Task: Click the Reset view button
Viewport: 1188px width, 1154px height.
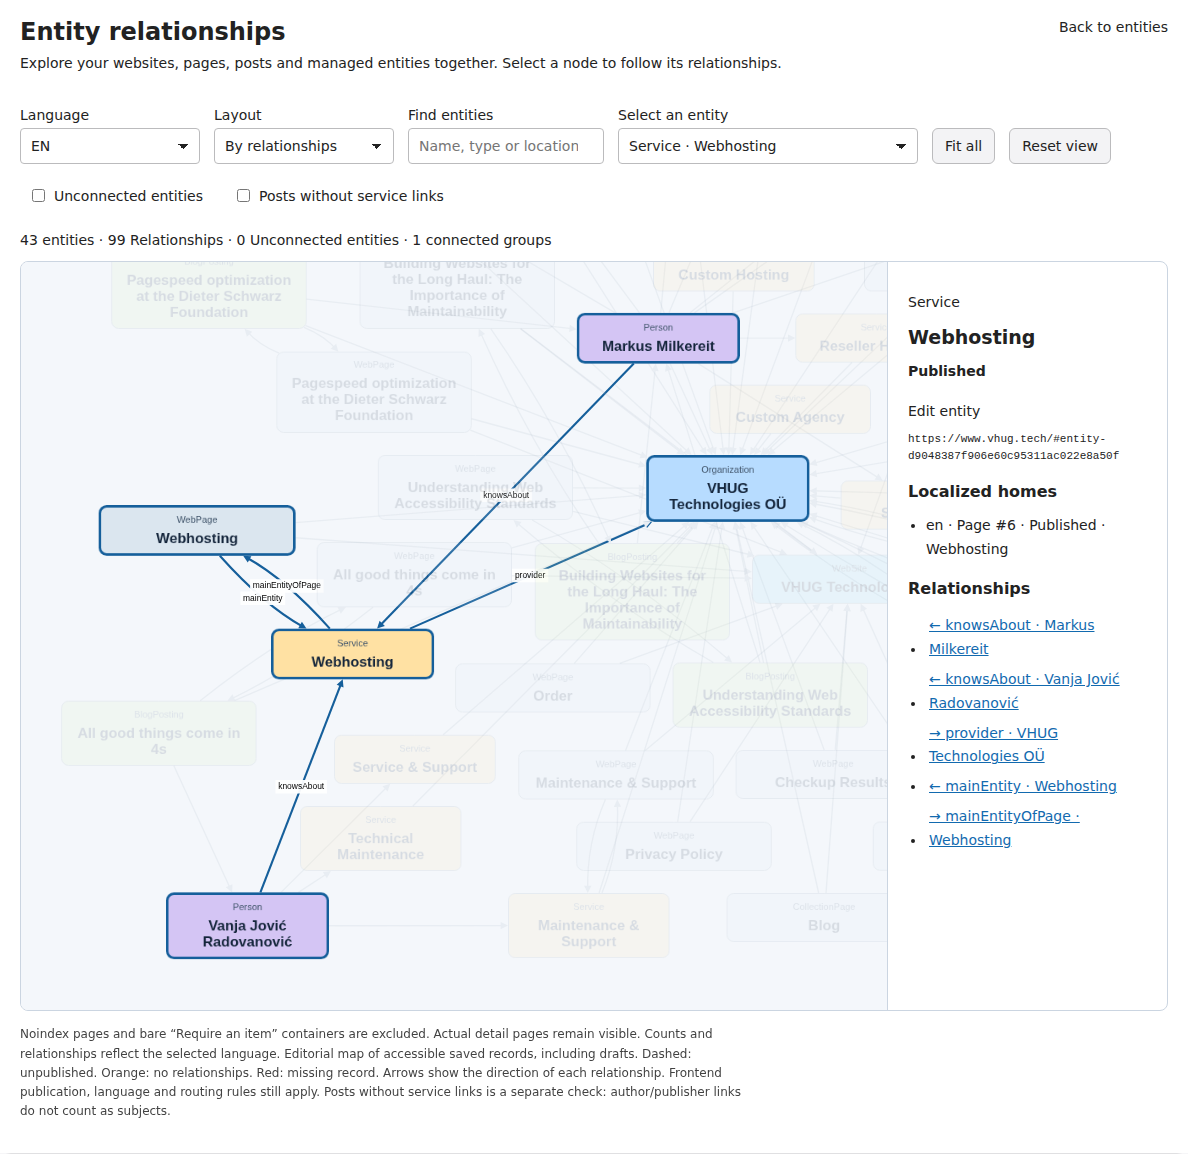Action: 1059,146
